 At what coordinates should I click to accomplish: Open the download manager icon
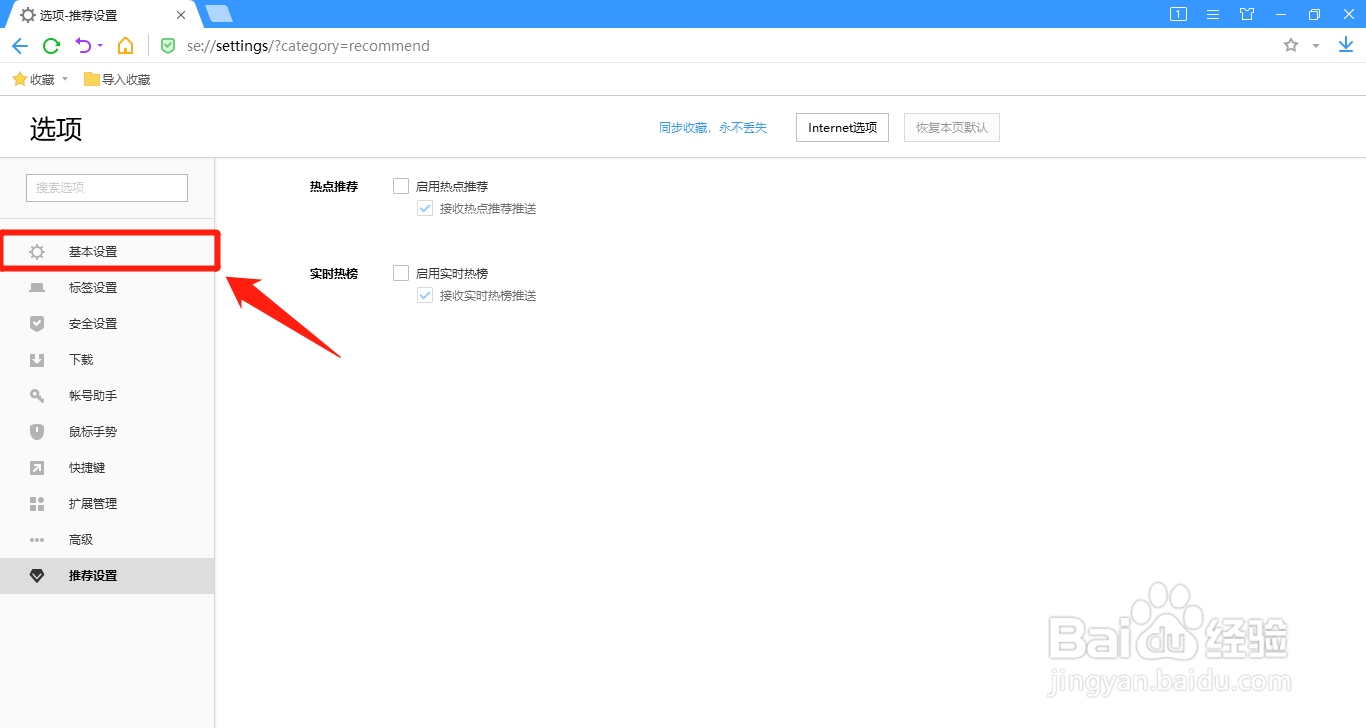pyautogui.click(x=1344, y=45)
